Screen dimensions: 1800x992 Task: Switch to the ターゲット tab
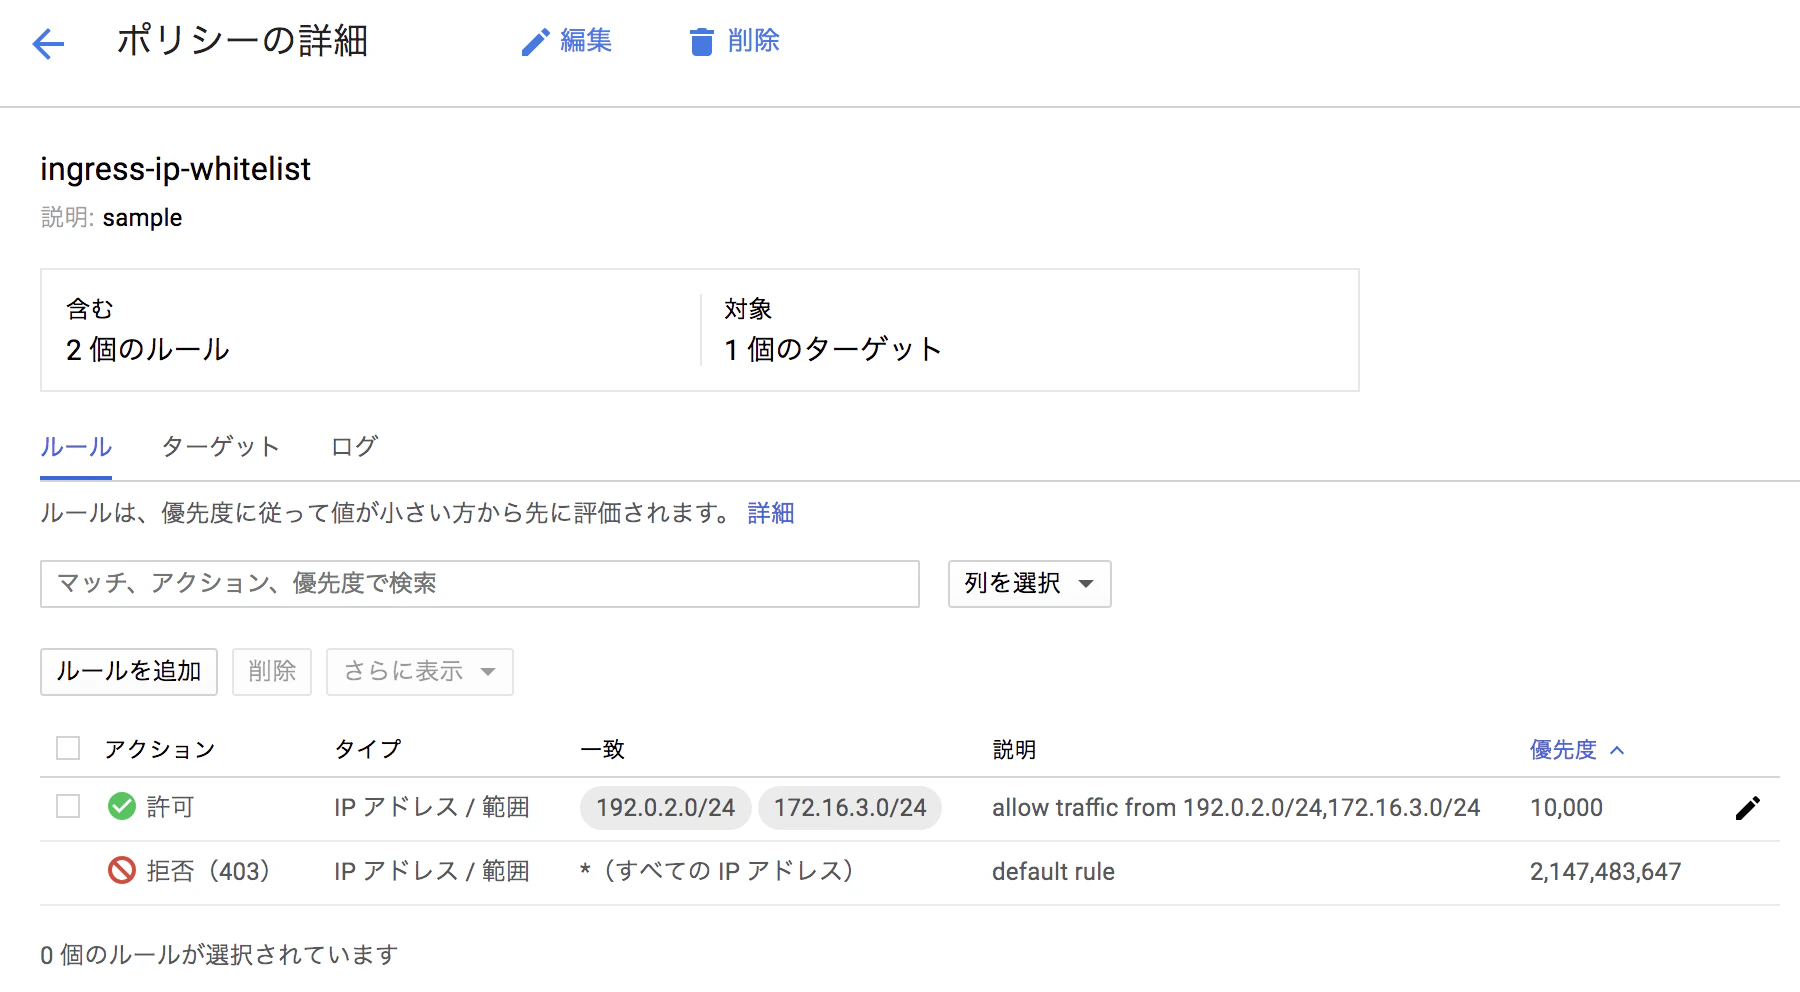tap(220, 446)
